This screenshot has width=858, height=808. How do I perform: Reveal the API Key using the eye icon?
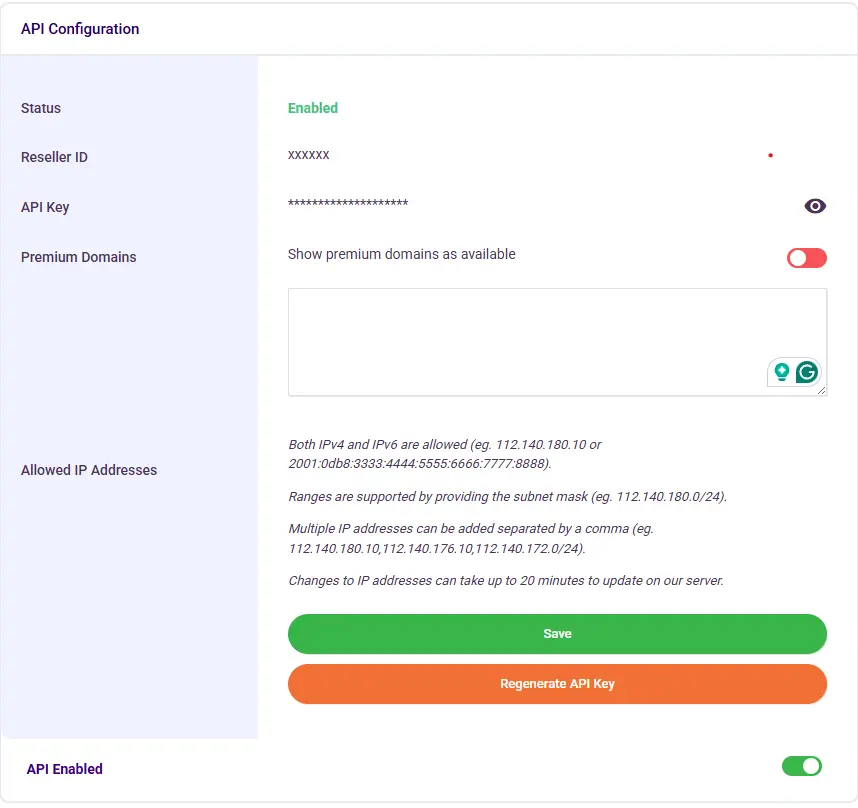click(x=815, y=206)
